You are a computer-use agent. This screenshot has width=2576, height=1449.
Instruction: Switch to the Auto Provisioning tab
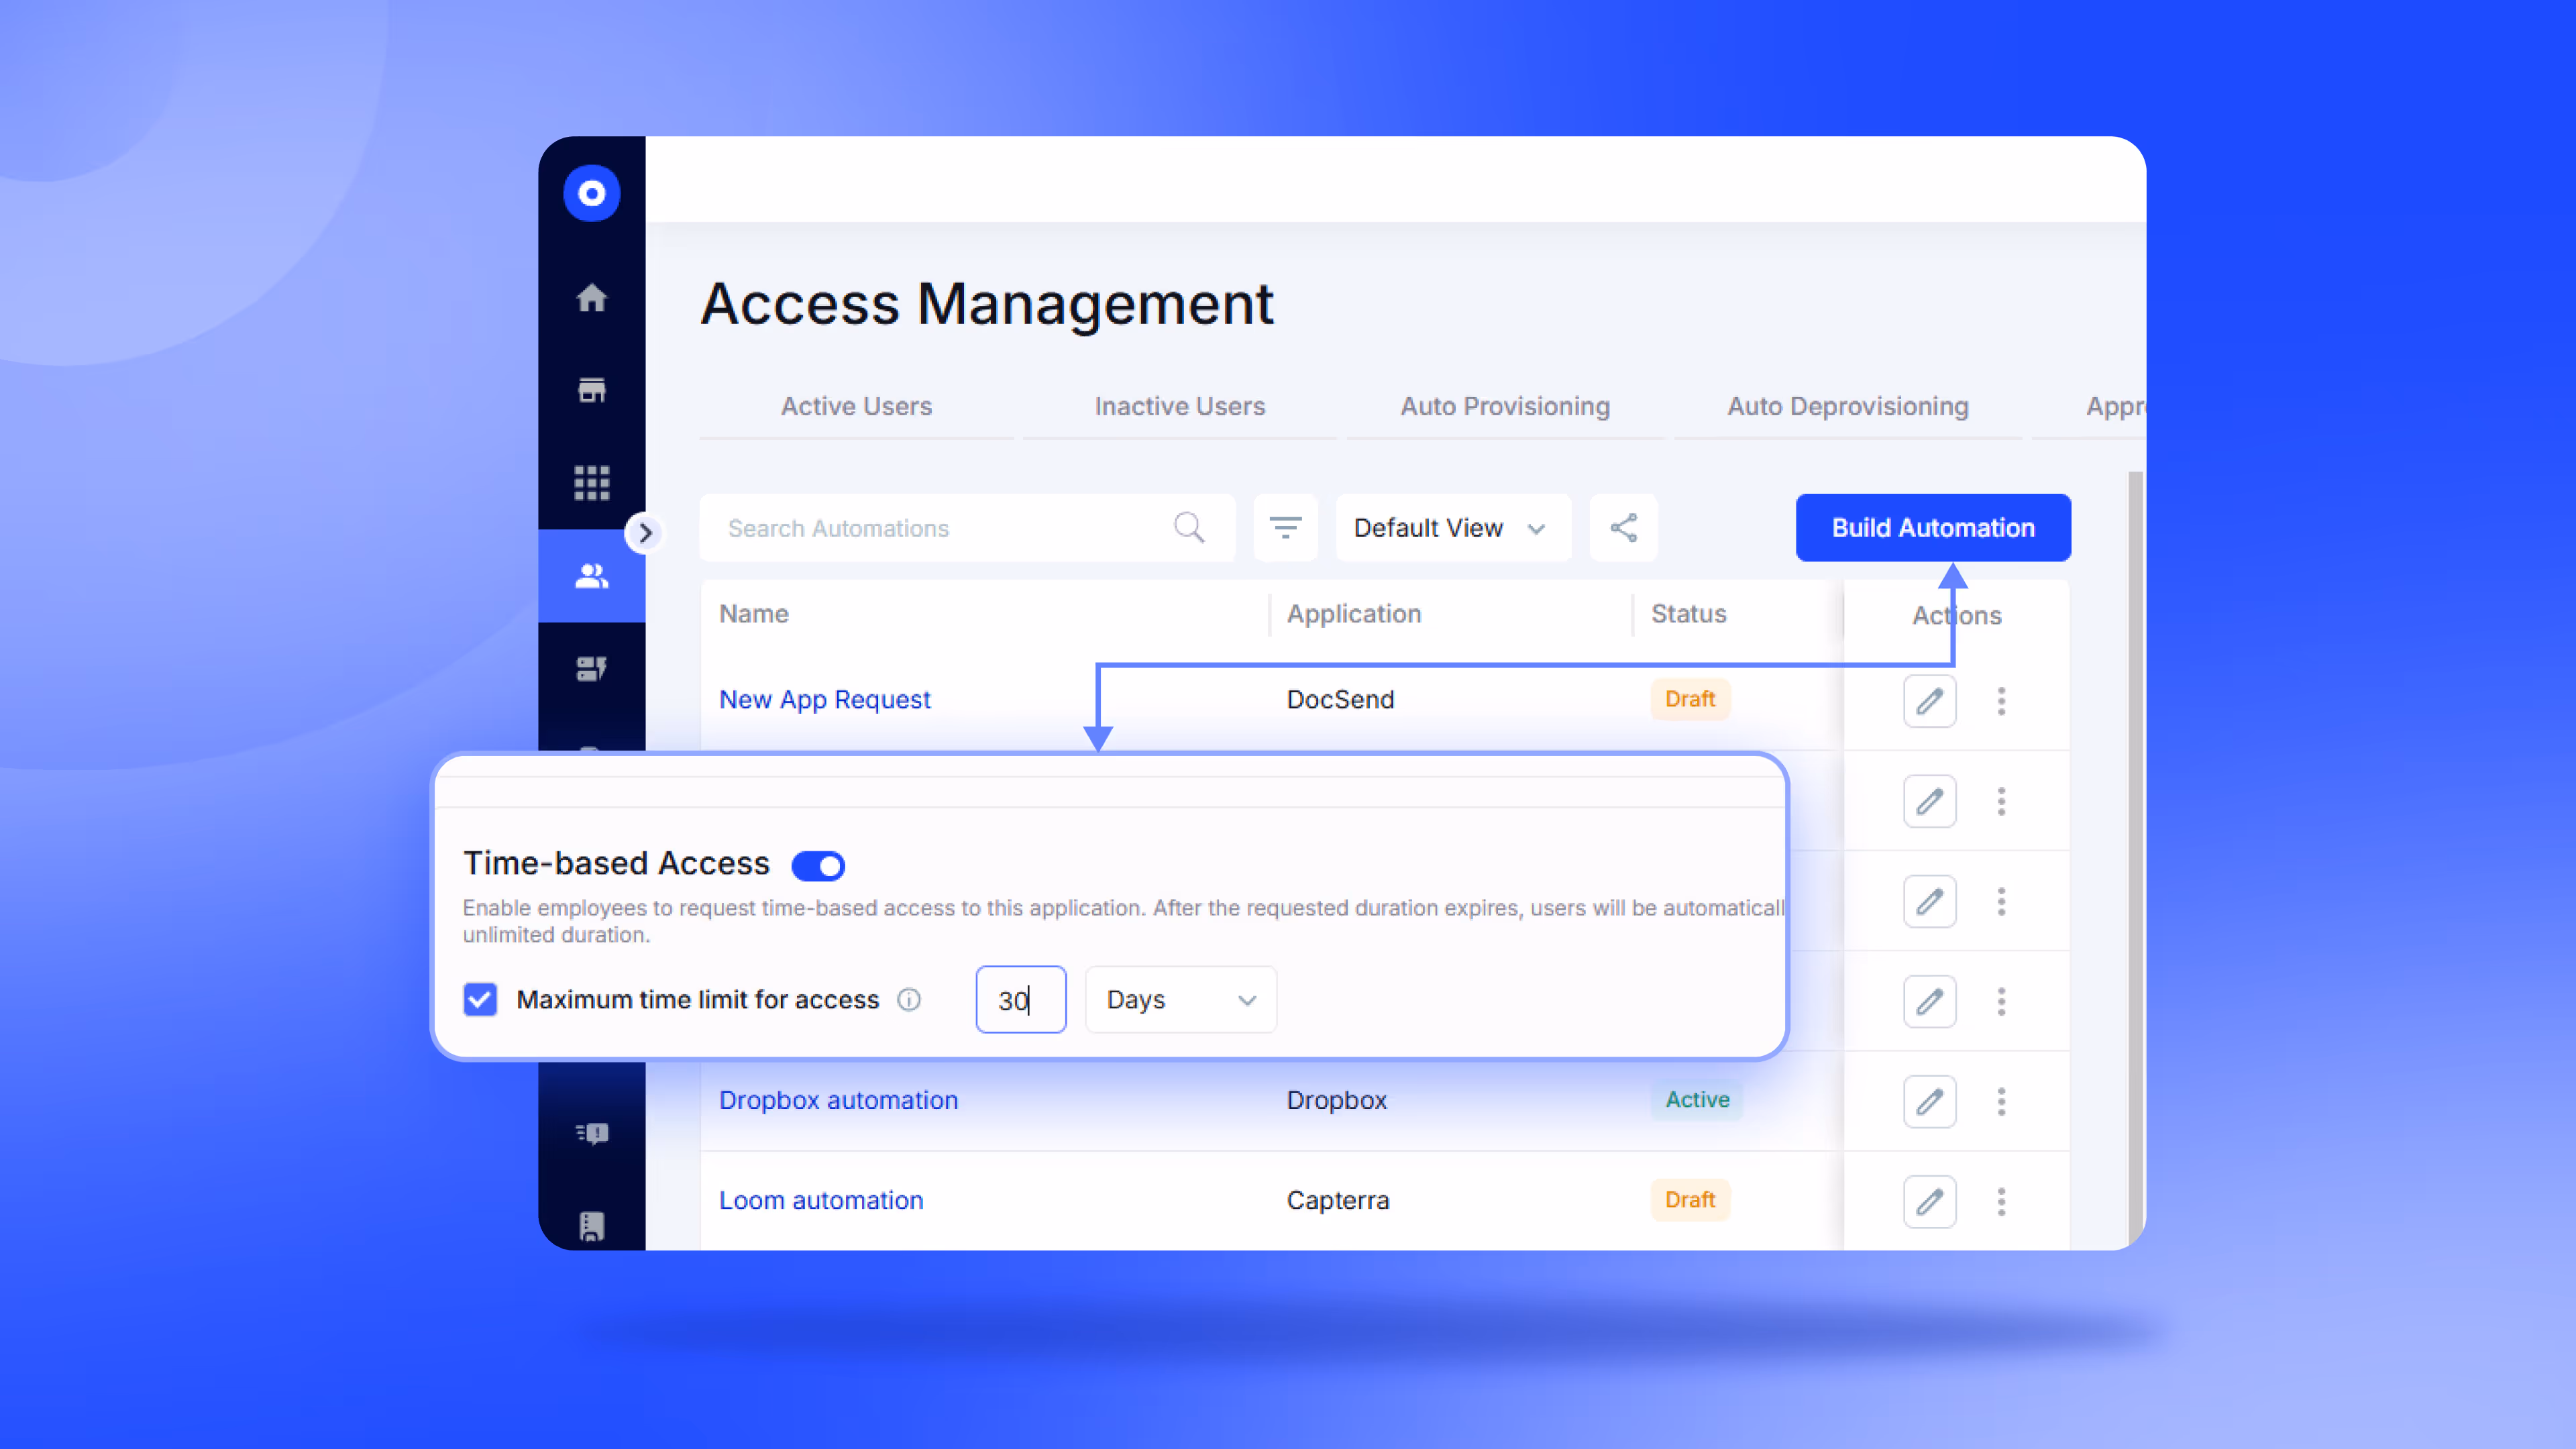click(x=1505, y=406)
